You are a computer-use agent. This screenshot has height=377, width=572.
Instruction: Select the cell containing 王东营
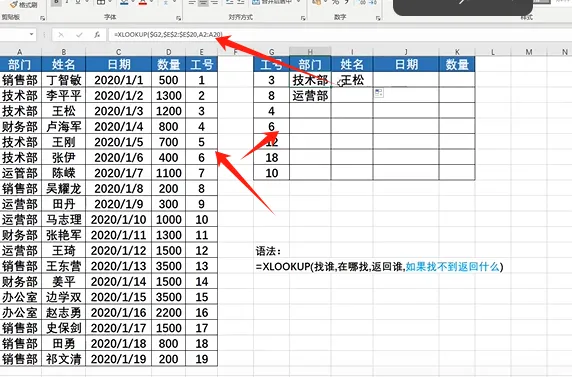[x=63, y=266]
